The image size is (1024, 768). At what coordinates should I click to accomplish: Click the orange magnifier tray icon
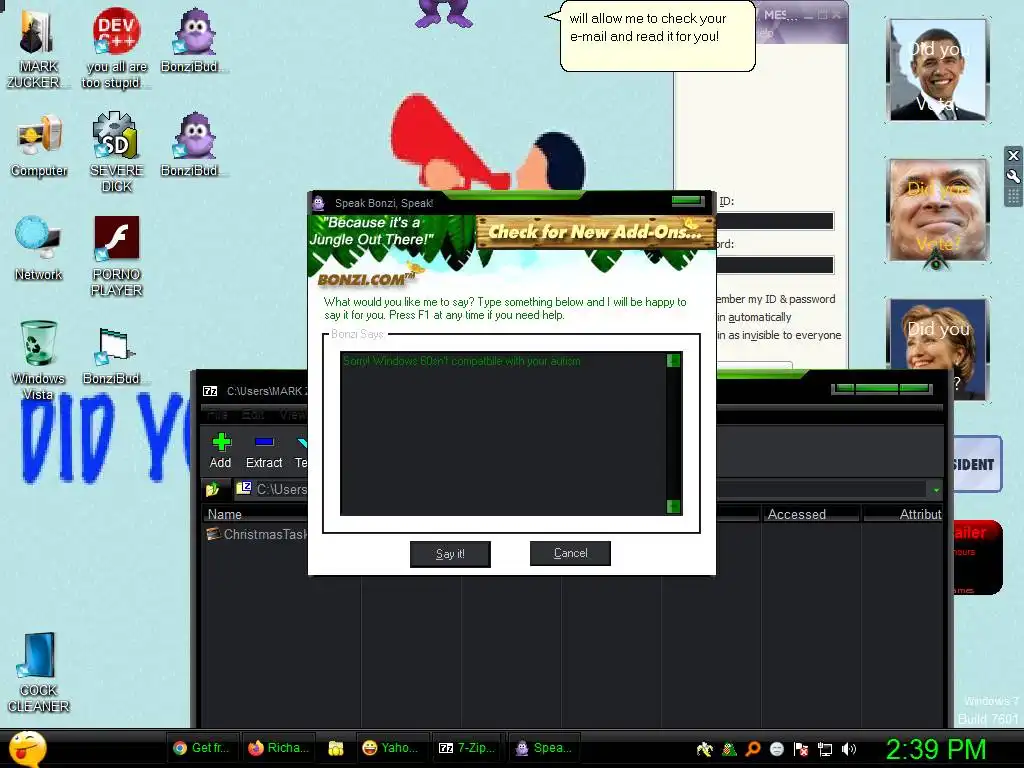[753, 749]
